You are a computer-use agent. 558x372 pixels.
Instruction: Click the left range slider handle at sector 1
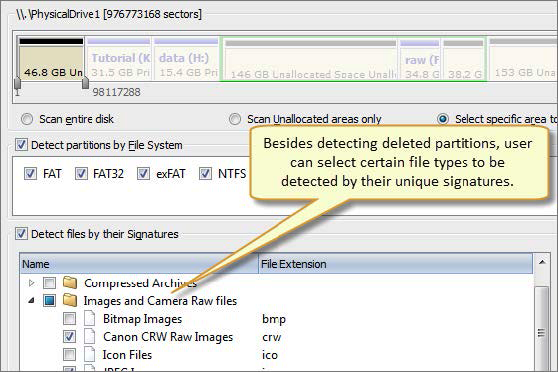click(17, 83)
